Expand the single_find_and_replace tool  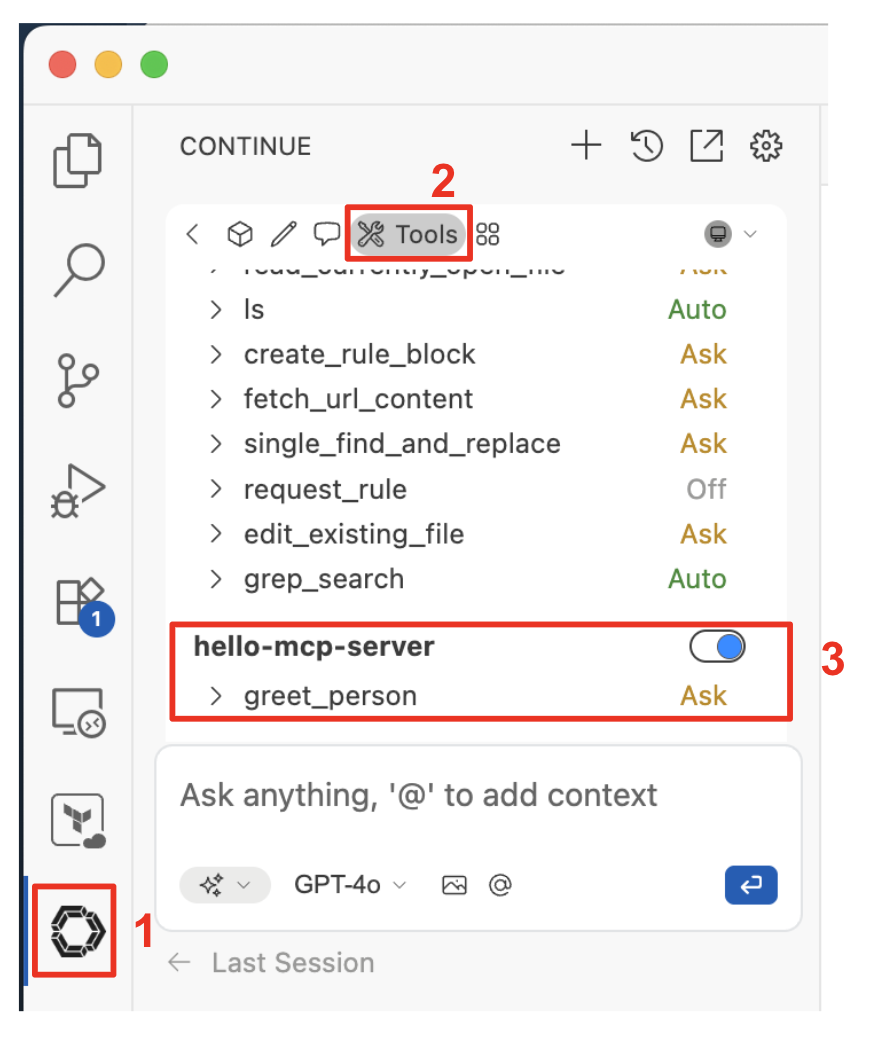(215, 444)
